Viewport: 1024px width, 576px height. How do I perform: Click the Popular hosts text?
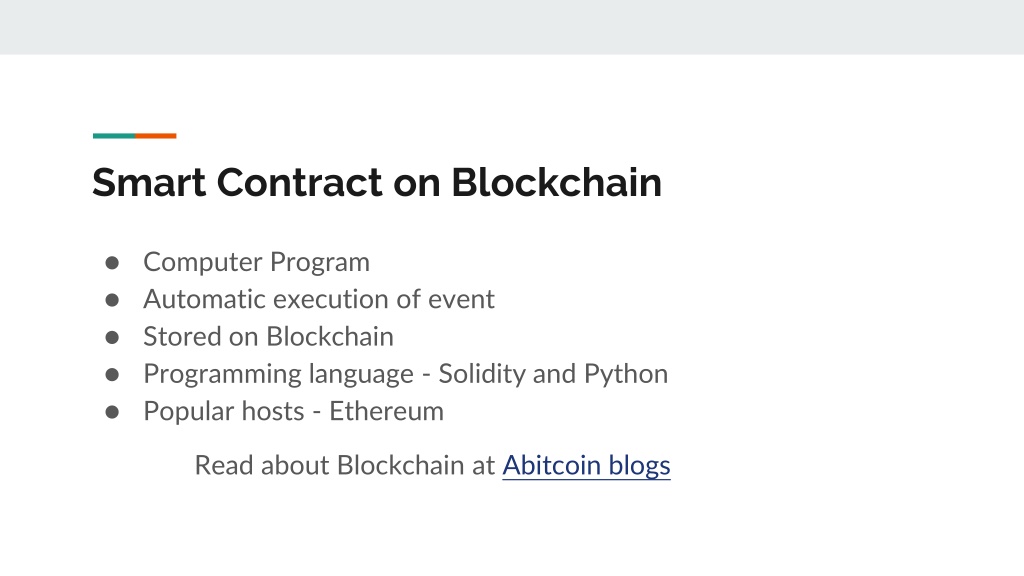pos(223,411)
